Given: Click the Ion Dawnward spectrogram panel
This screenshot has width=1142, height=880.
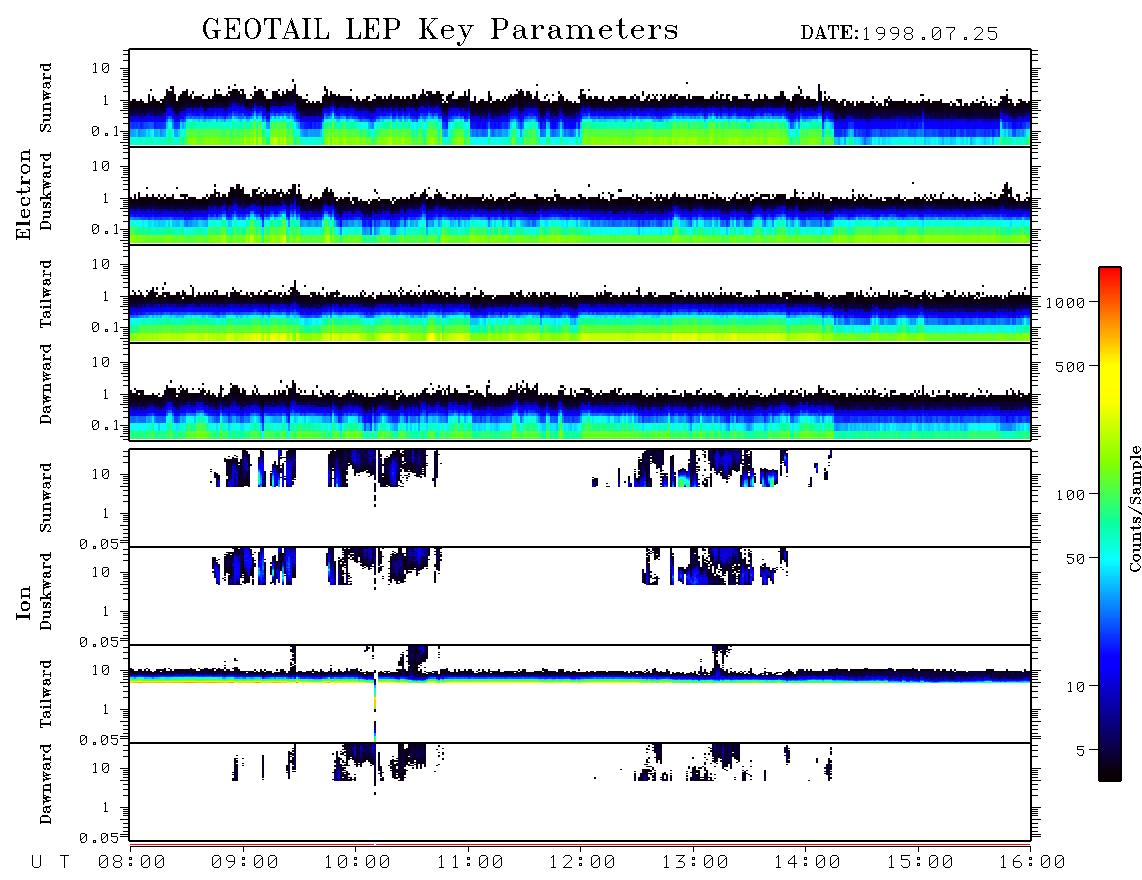Looking at the screenshot, I should coord(580,792).
